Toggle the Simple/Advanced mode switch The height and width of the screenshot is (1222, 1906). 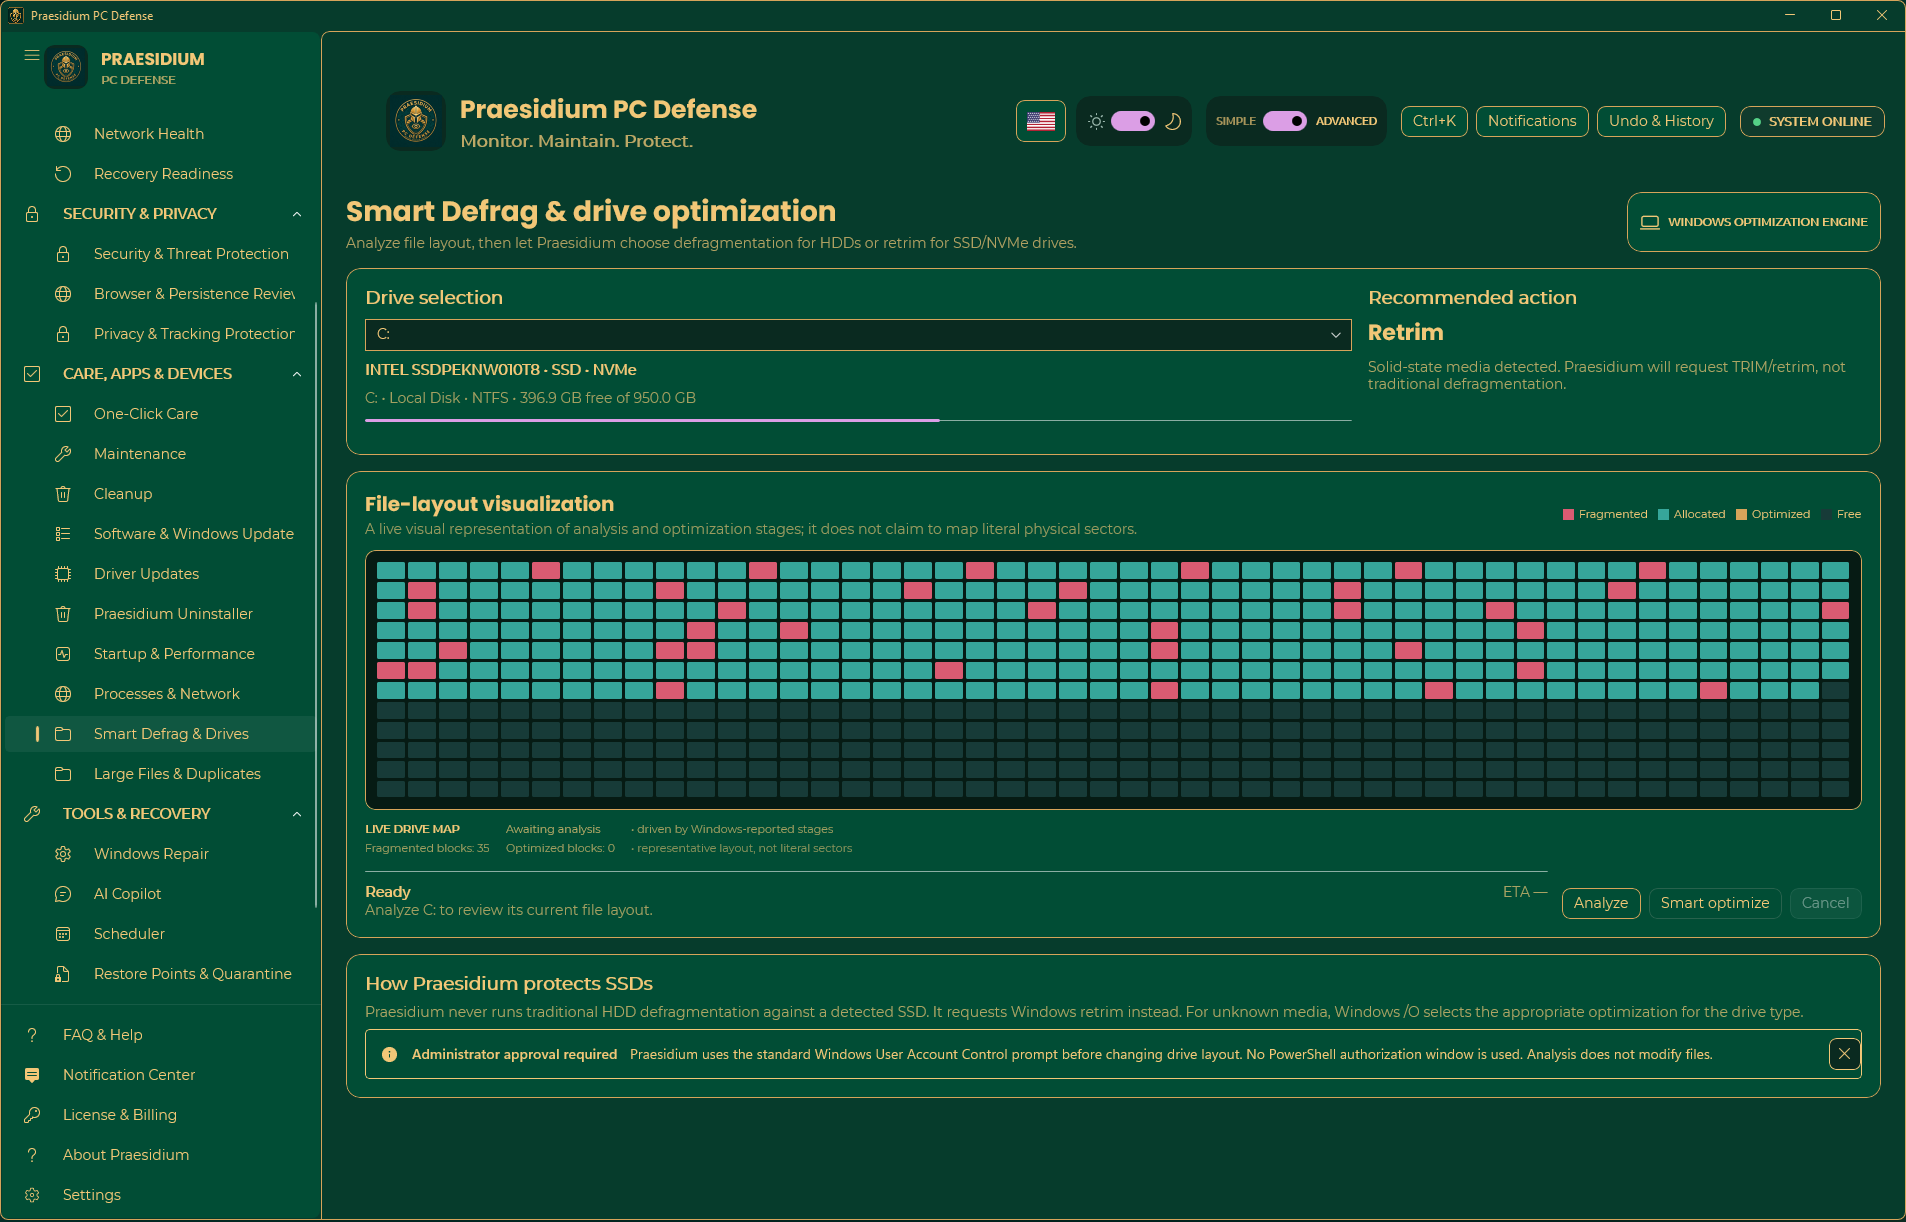tap(1285, 121)
